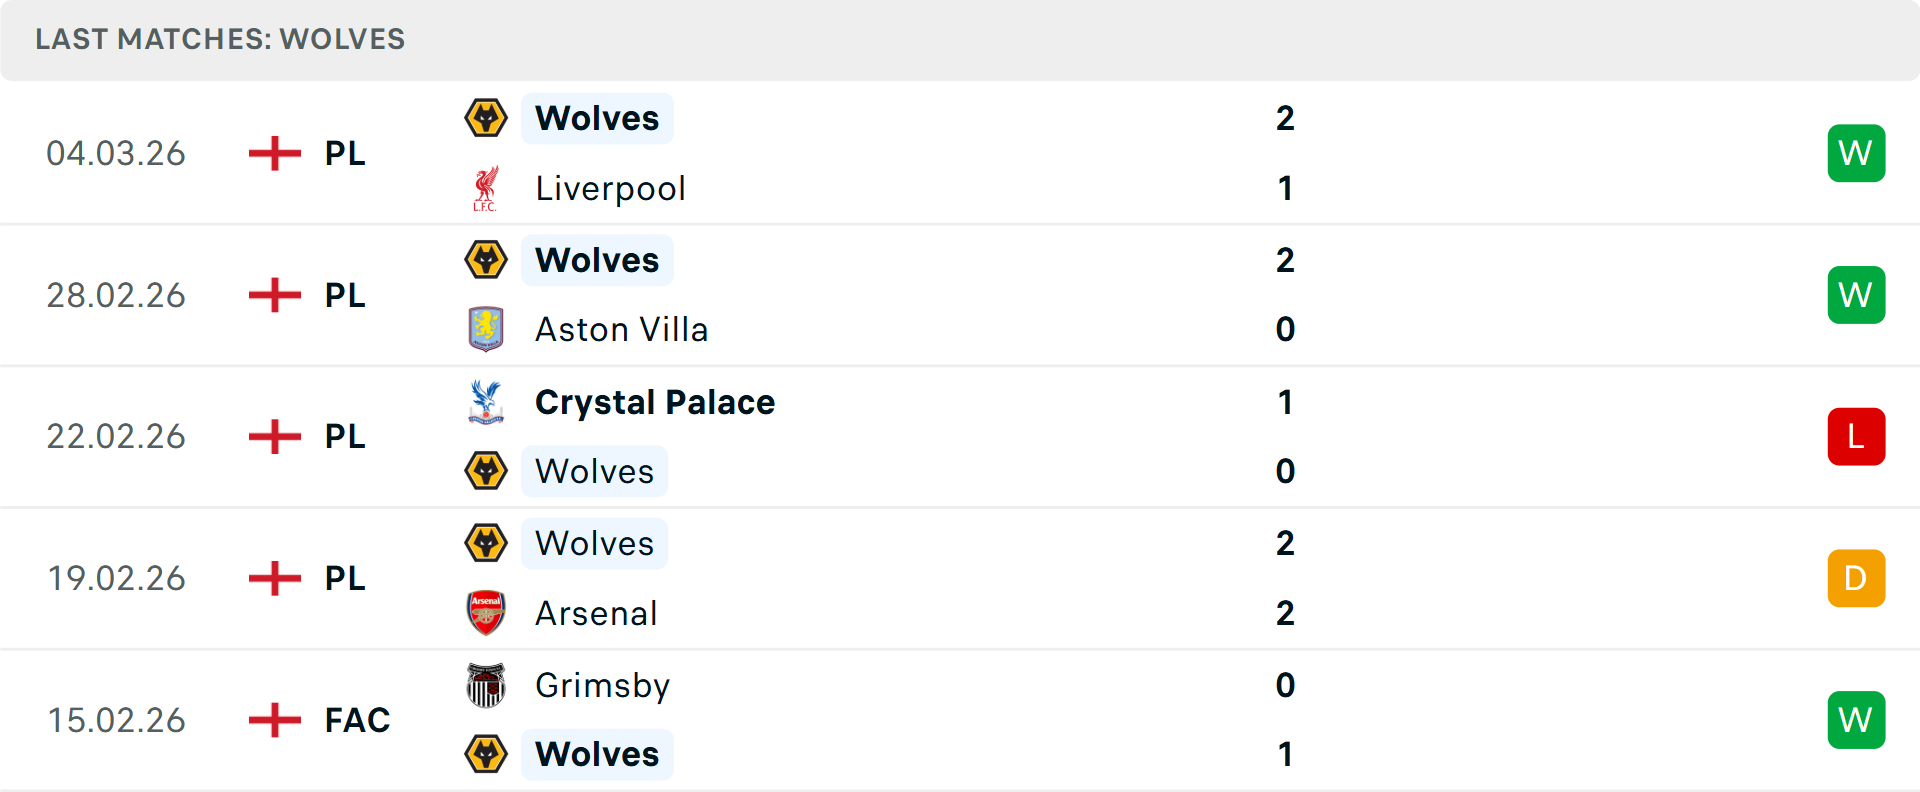Click the yellow D badge for the Arsenal draw

[x=1856, y=578]
